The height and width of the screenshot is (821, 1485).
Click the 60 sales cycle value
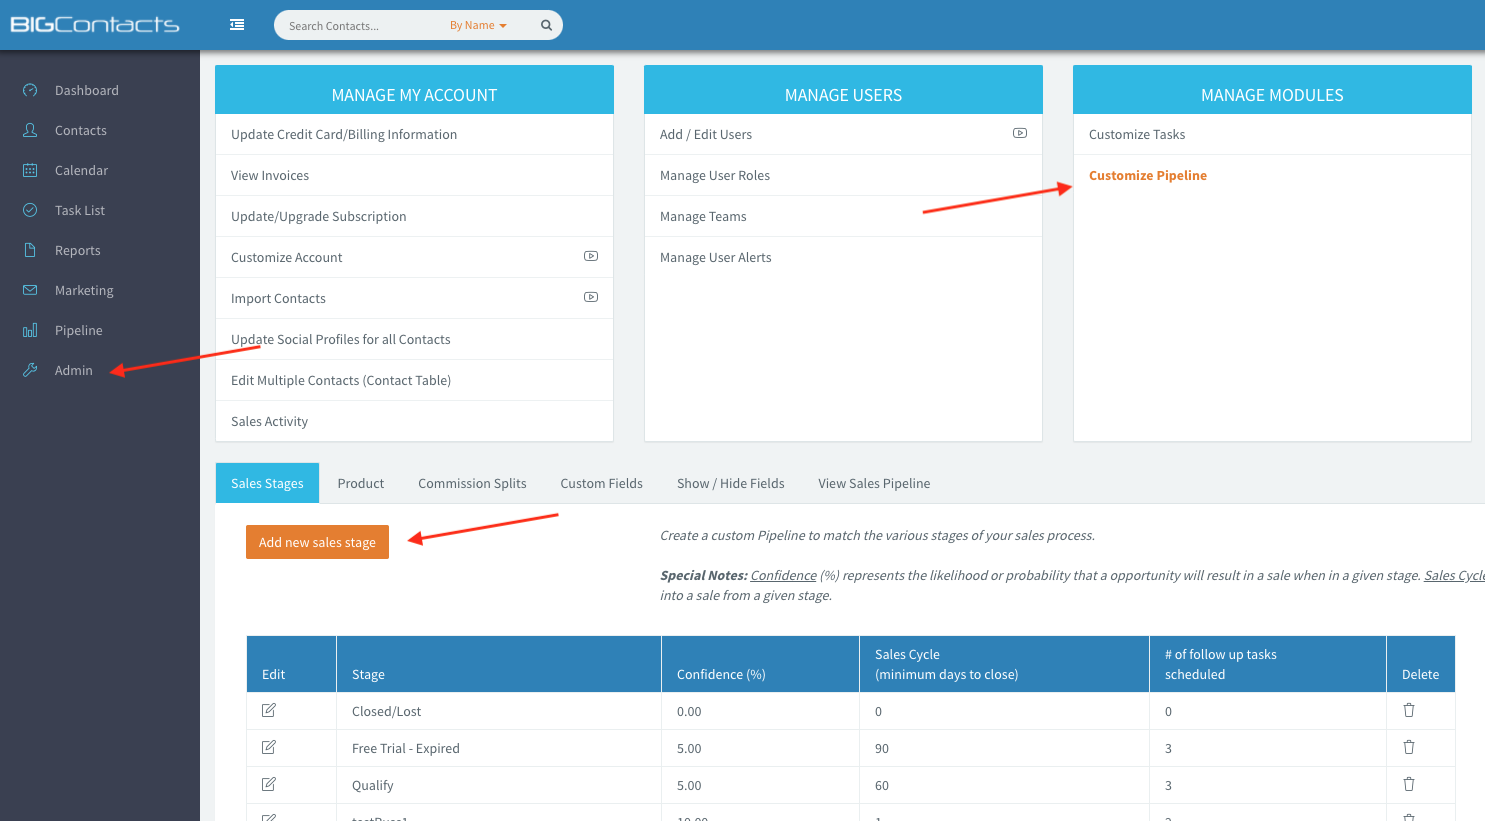[x=882, y=786]
